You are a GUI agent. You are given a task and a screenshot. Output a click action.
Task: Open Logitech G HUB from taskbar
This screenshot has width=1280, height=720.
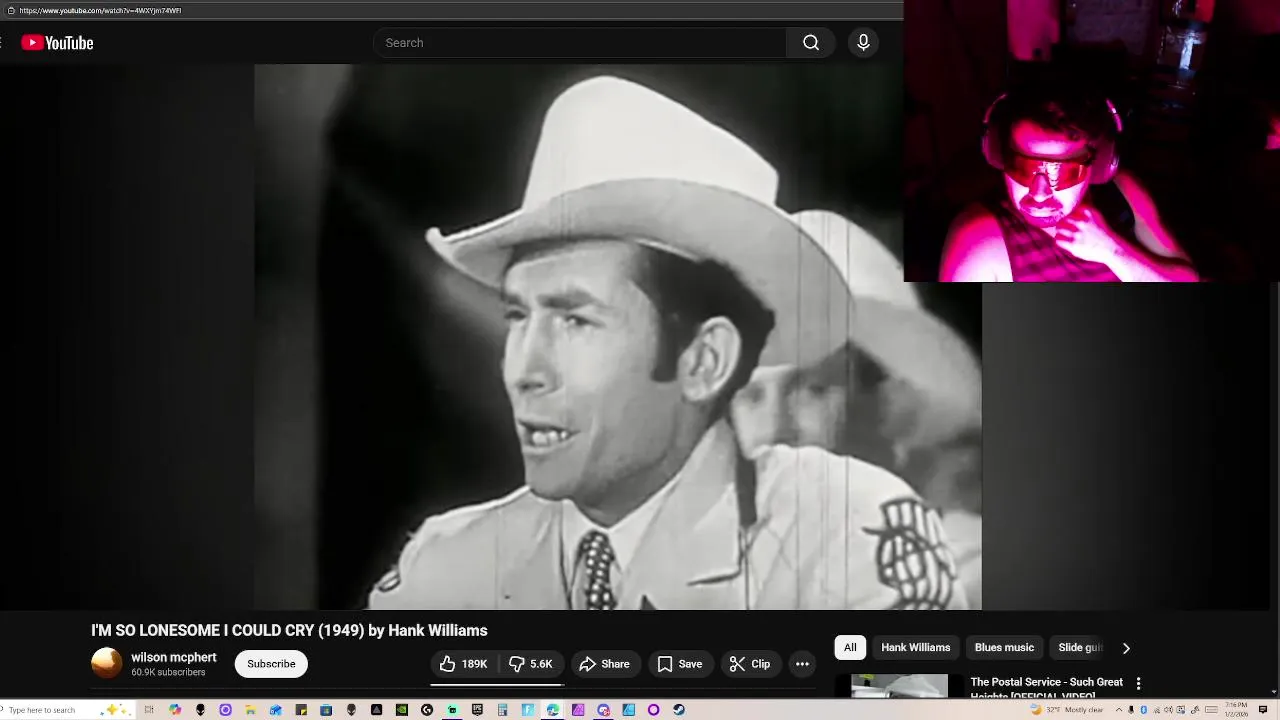click(x=427, y=710)
